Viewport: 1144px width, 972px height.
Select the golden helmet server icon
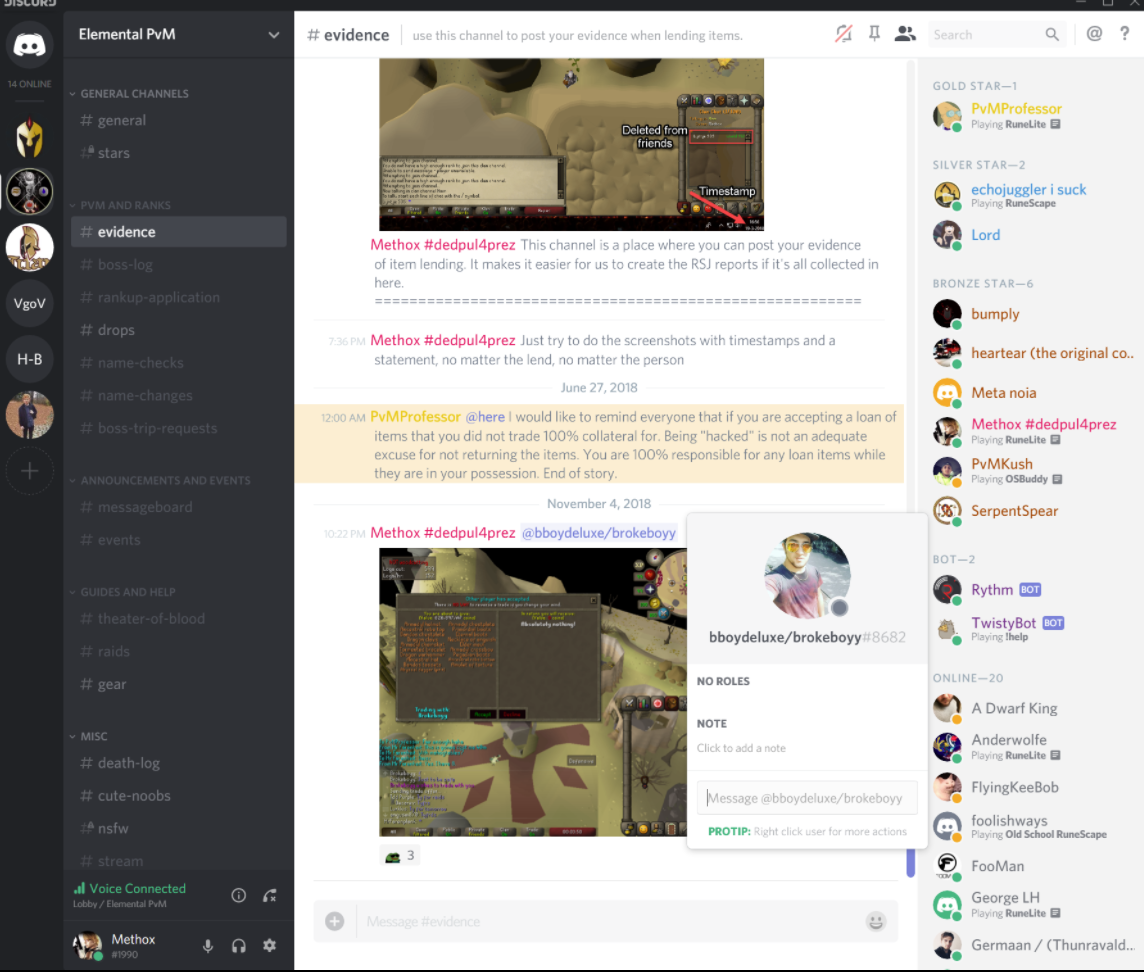29,137
